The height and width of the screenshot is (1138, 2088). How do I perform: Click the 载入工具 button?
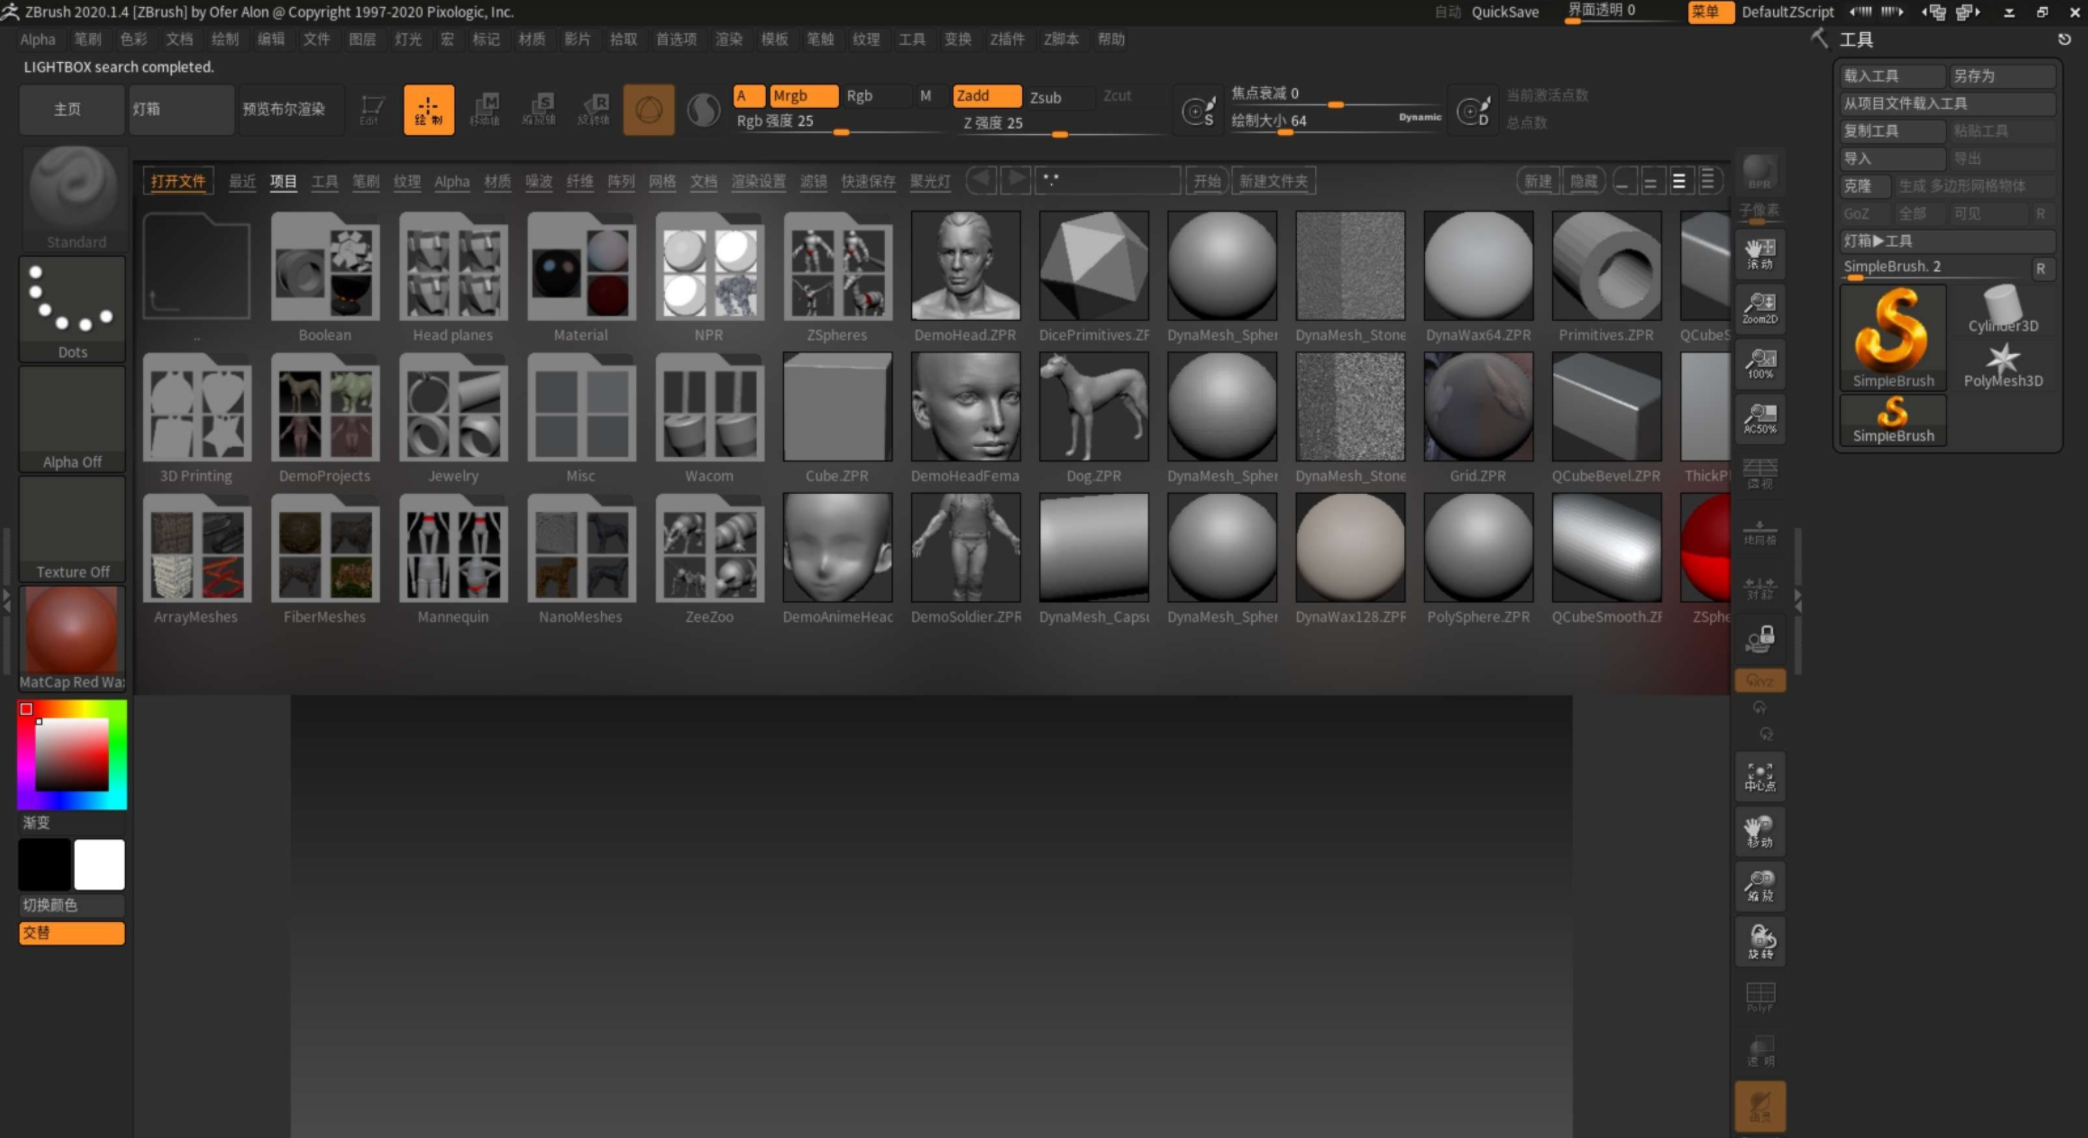click(x=1892, y=76)
